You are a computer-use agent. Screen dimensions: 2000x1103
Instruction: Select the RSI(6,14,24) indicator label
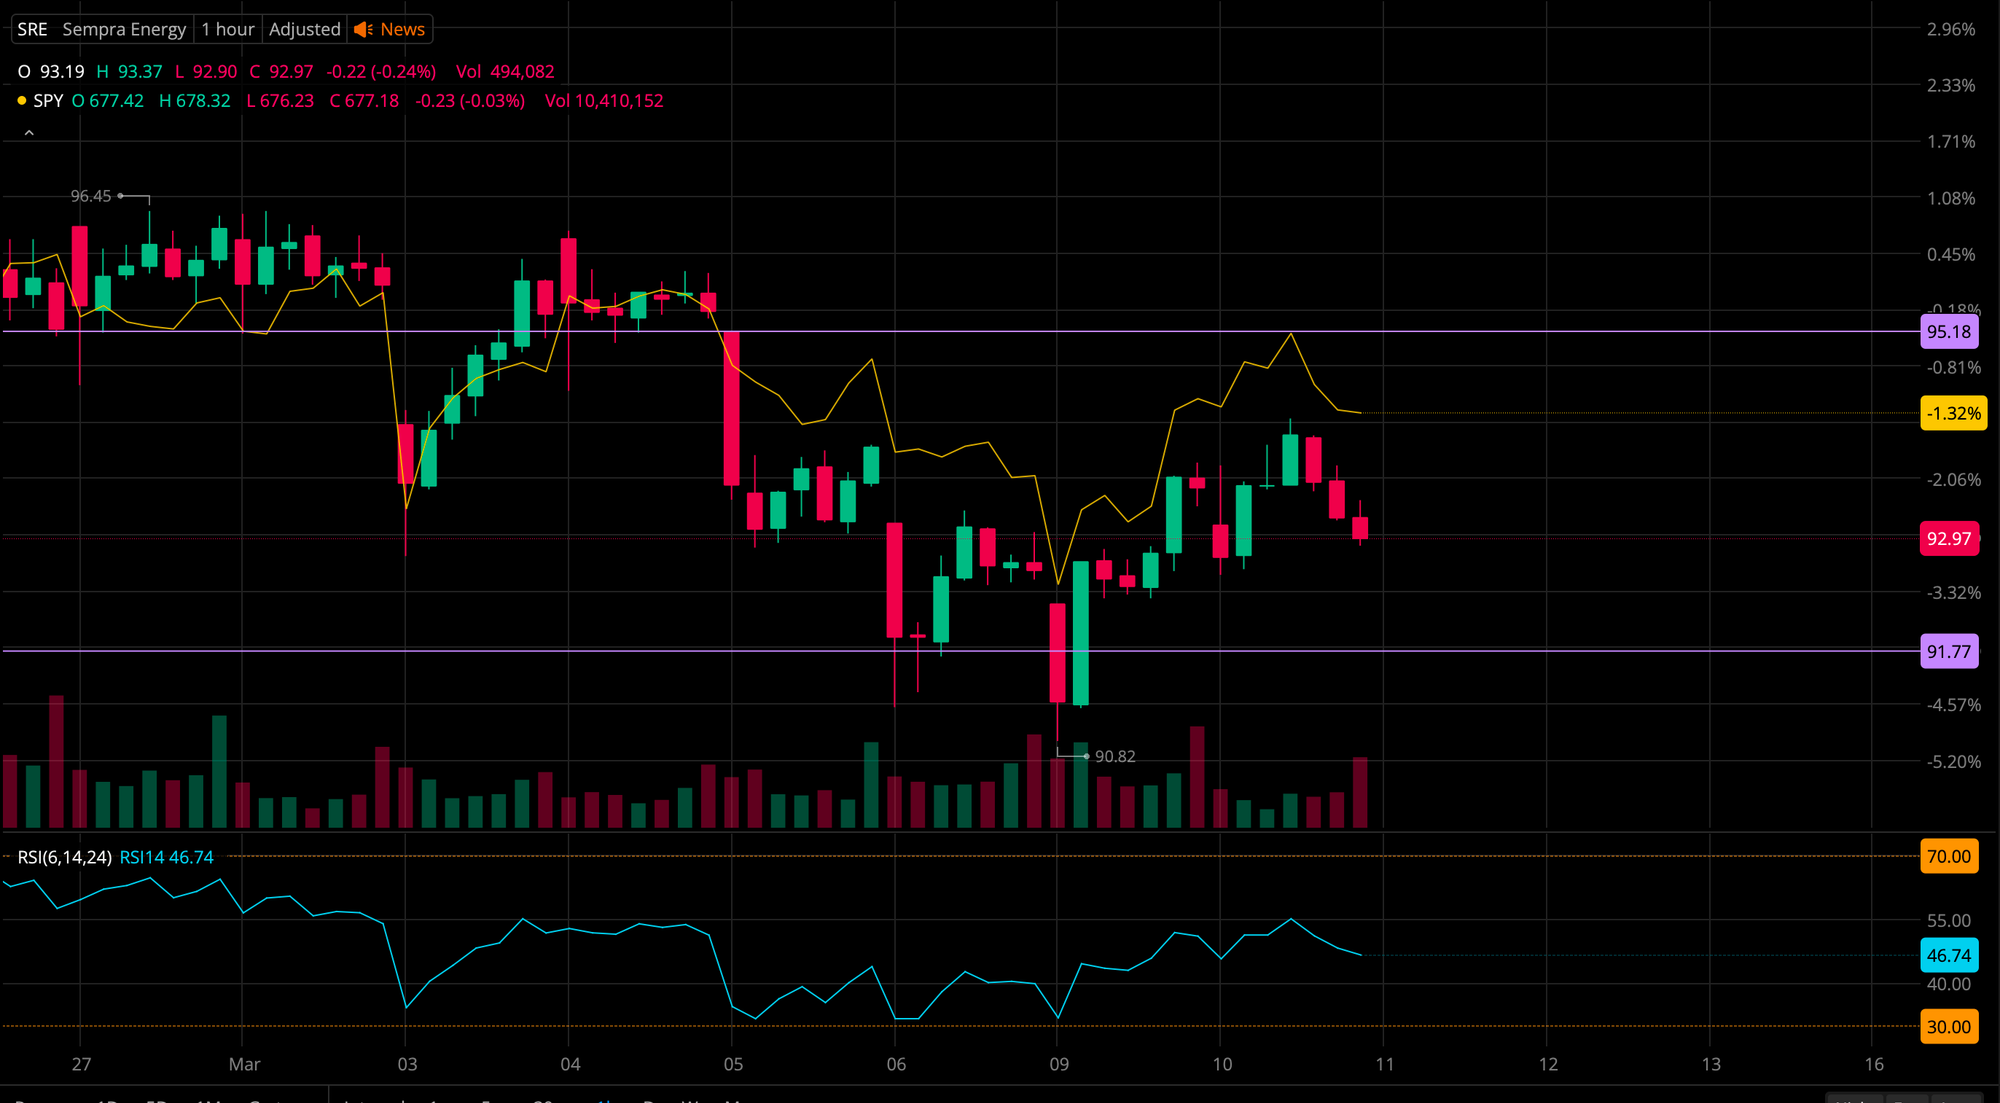pos(64,858)
